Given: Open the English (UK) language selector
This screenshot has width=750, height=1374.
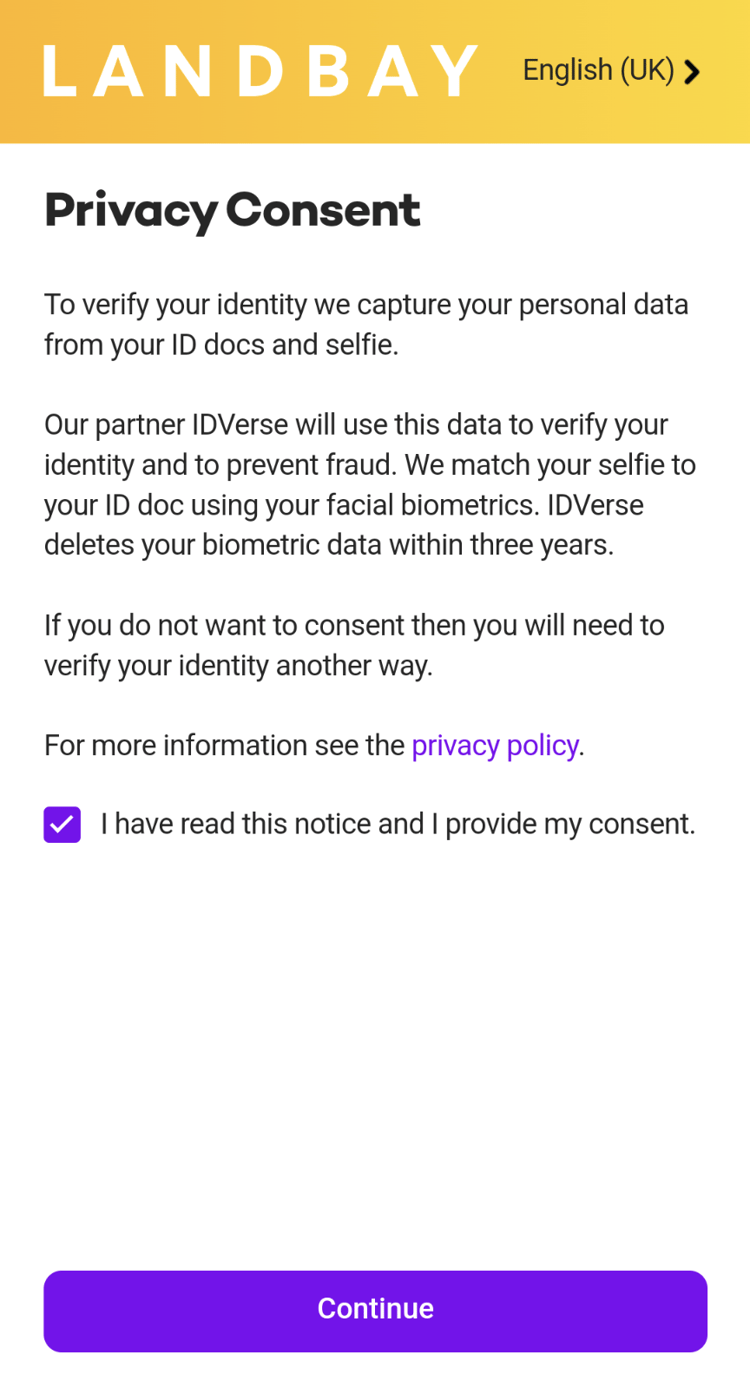Looking at the screenshot, I should pos(598,70).
